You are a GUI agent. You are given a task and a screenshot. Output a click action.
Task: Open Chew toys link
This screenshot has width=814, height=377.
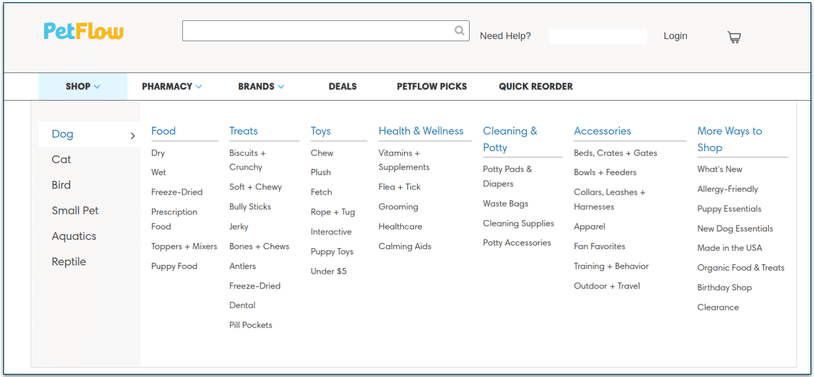tap(322, 153)
